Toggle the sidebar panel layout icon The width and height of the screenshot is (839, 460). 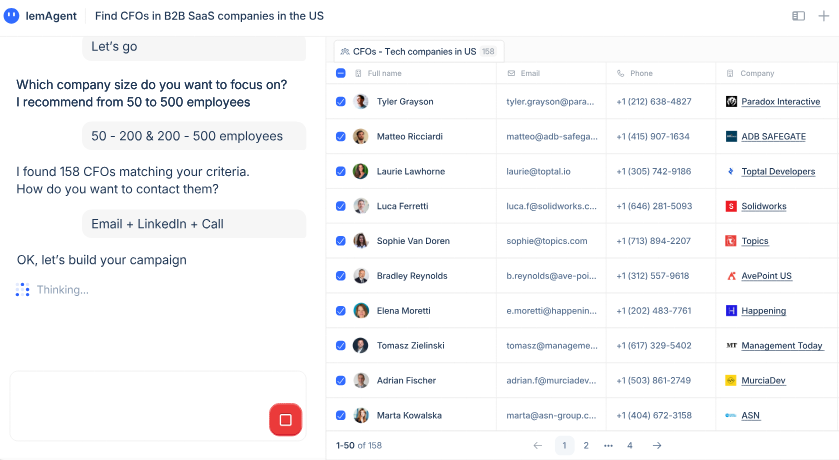click(798, 16)
